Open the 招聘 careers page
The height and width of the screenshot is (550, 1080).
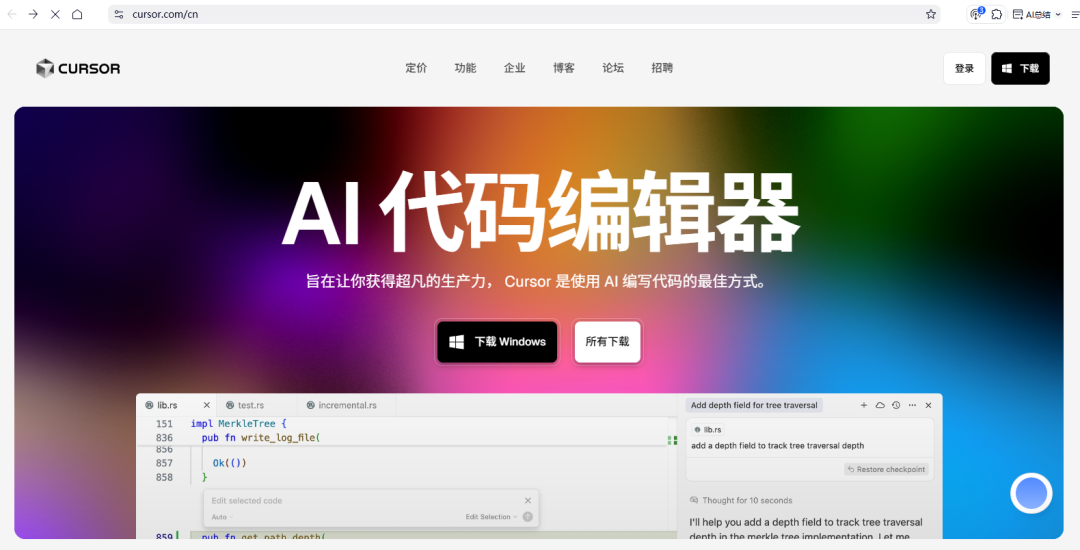pyautogui.click(x=662, y=68)
